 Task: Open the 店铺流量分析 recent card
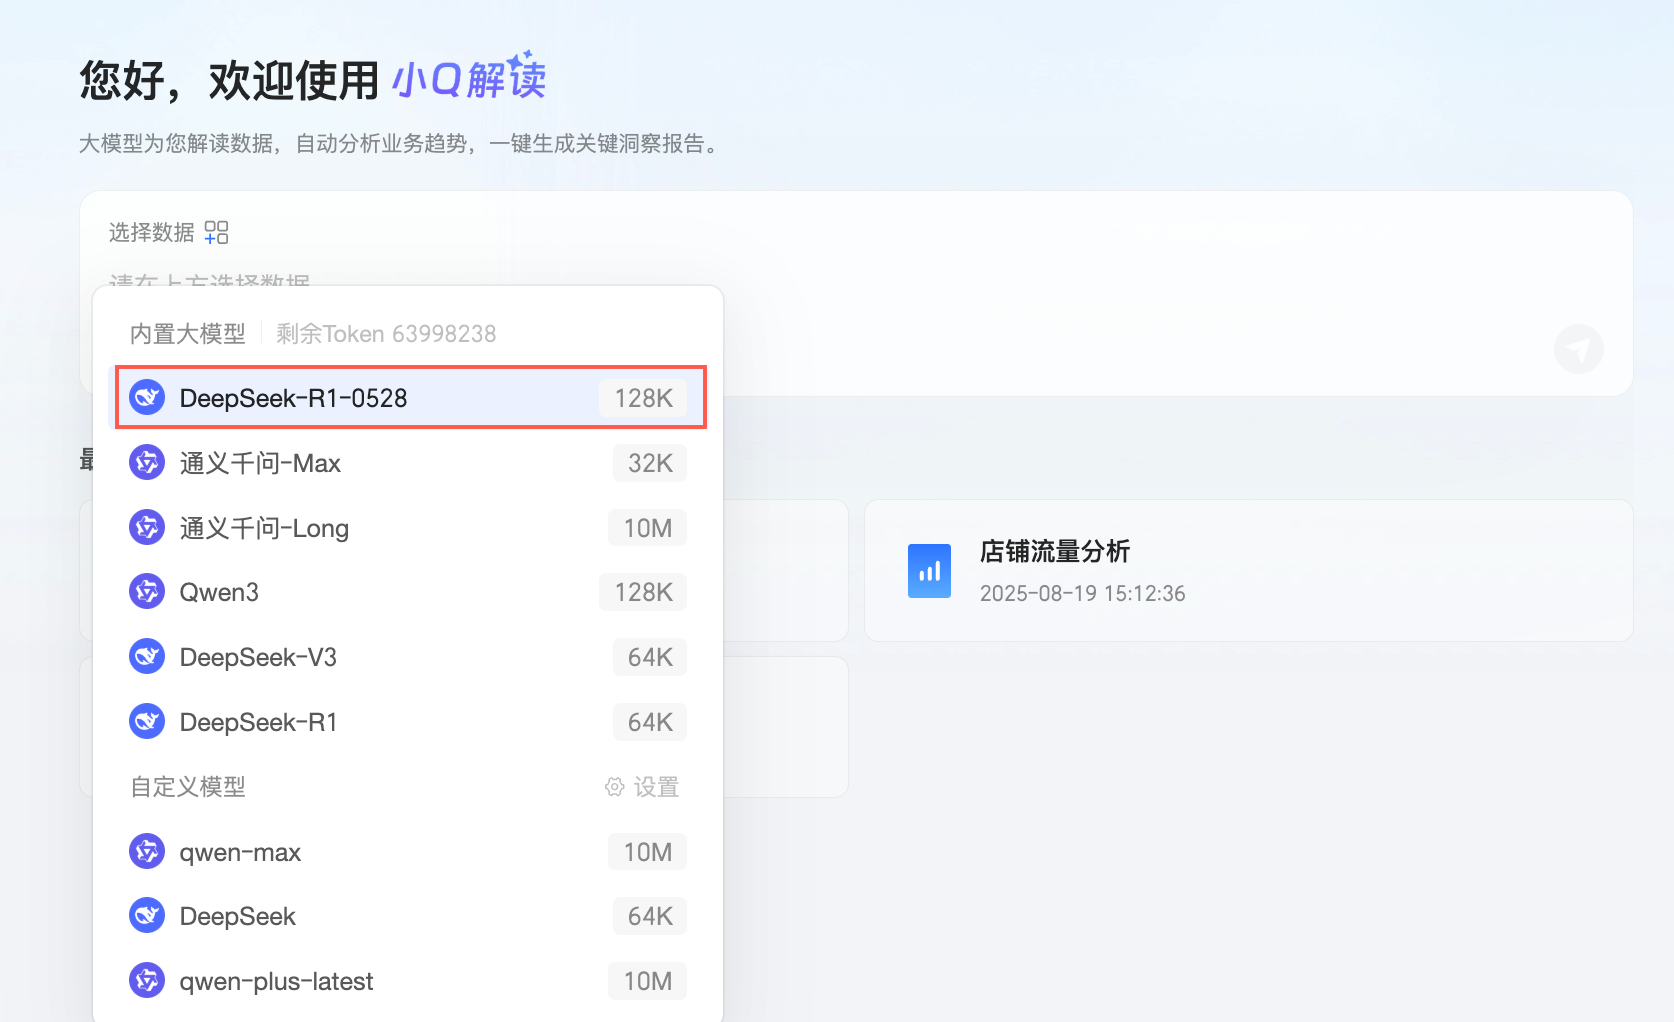pos(1249,571)
